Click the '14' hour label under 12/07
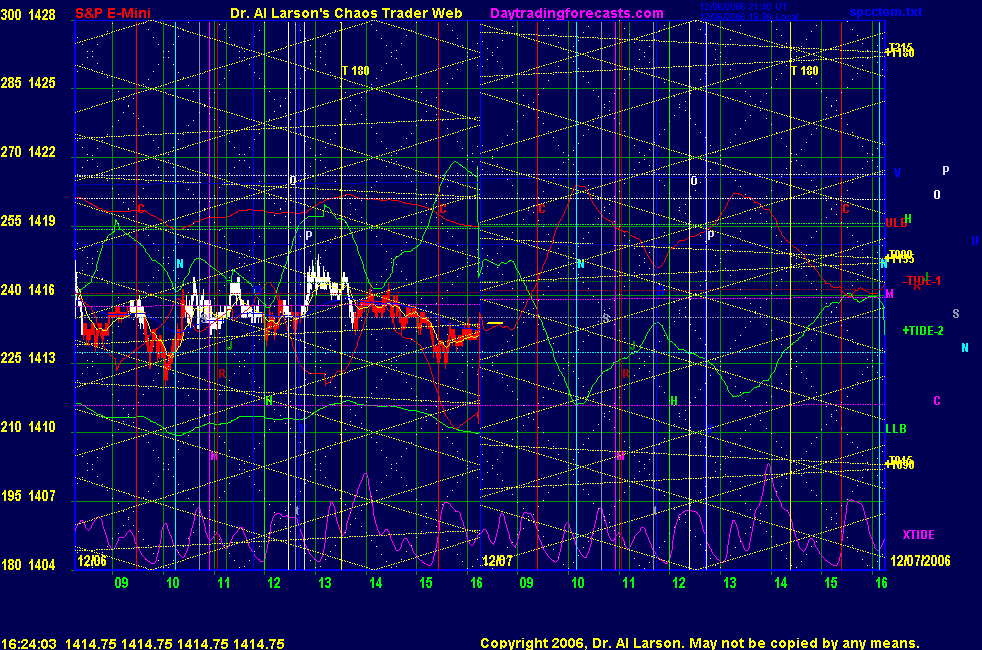 point(780,583)
